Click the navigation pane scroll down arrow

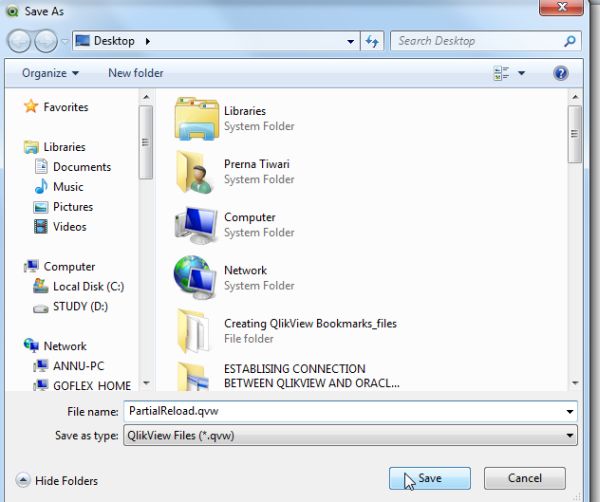coord(146,383)
